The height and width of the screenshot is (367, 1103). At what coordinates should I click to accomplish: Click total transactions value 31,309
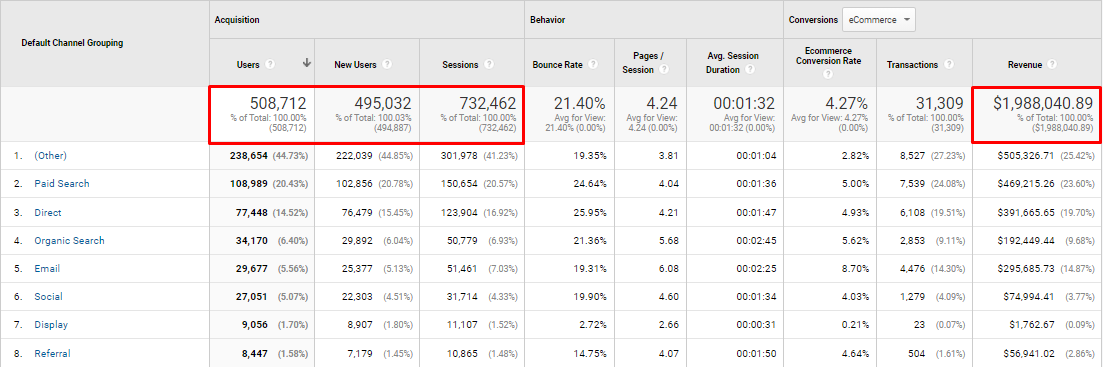tap(941, 104)
